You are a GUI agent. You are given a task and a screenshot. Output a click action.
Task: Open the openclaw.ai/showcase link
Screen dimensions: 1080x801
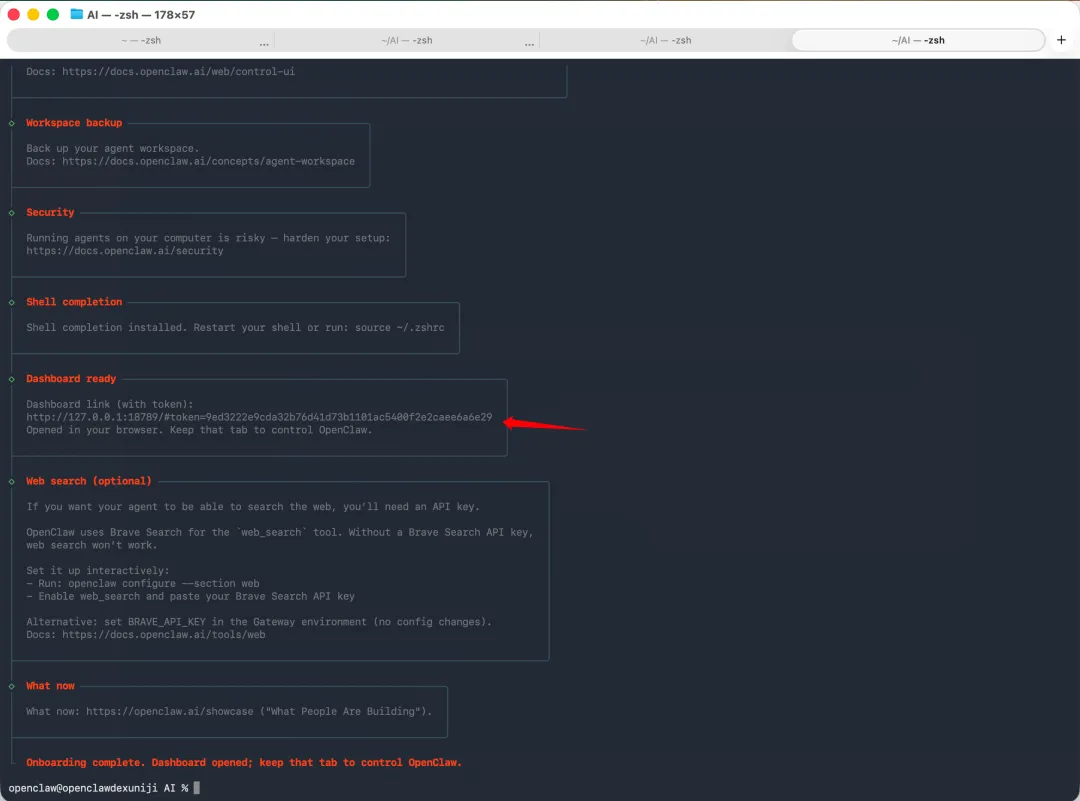(169, 711)
